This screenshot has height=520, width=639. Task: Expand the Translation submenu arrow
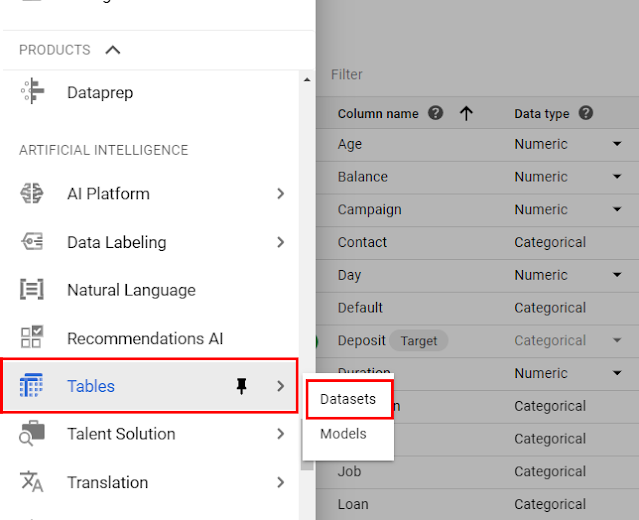pyautogui.click(x=280, y=482)
